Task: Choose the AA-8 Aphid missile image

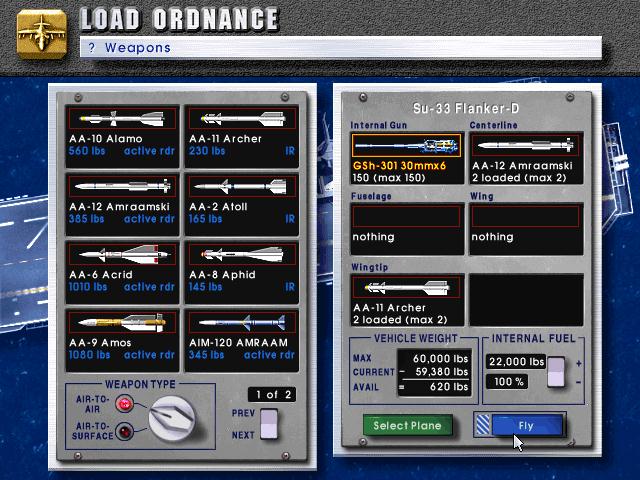Action: 242,255
